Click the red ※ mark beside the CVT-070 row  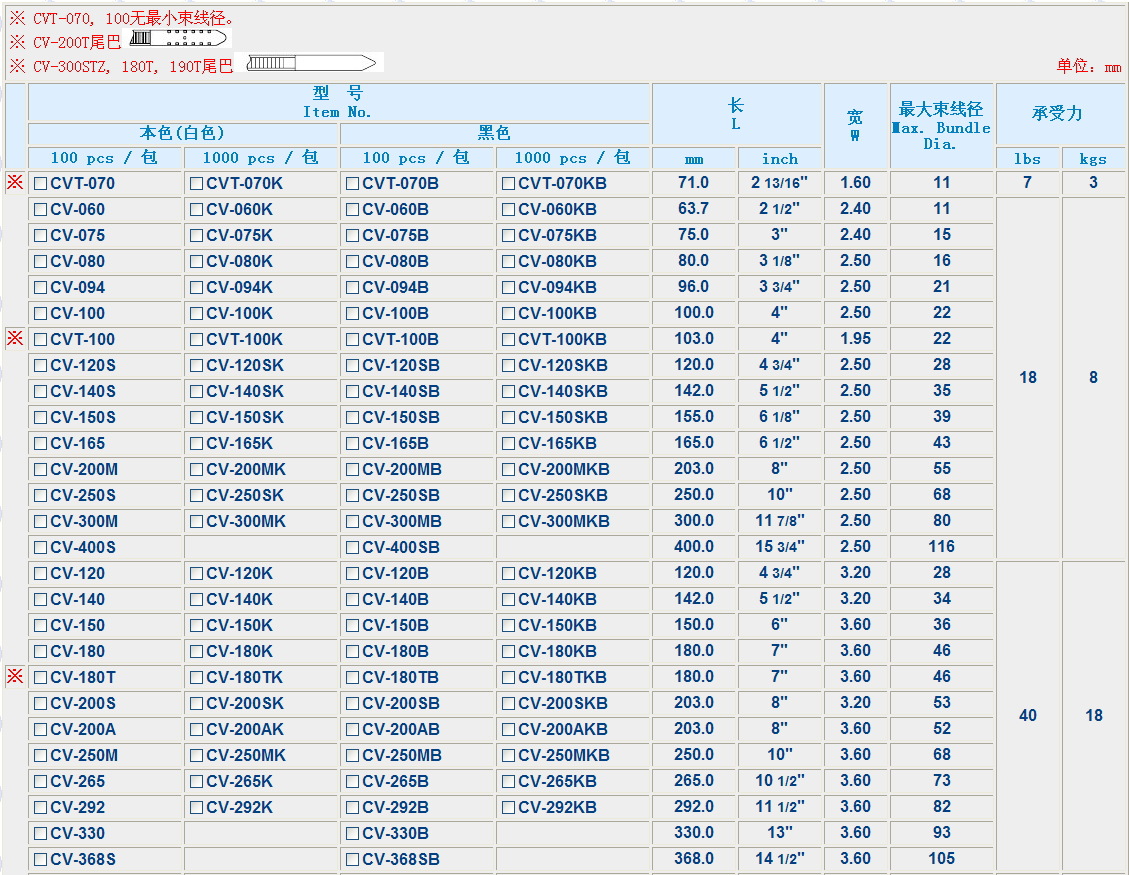(x=15, y=182)
